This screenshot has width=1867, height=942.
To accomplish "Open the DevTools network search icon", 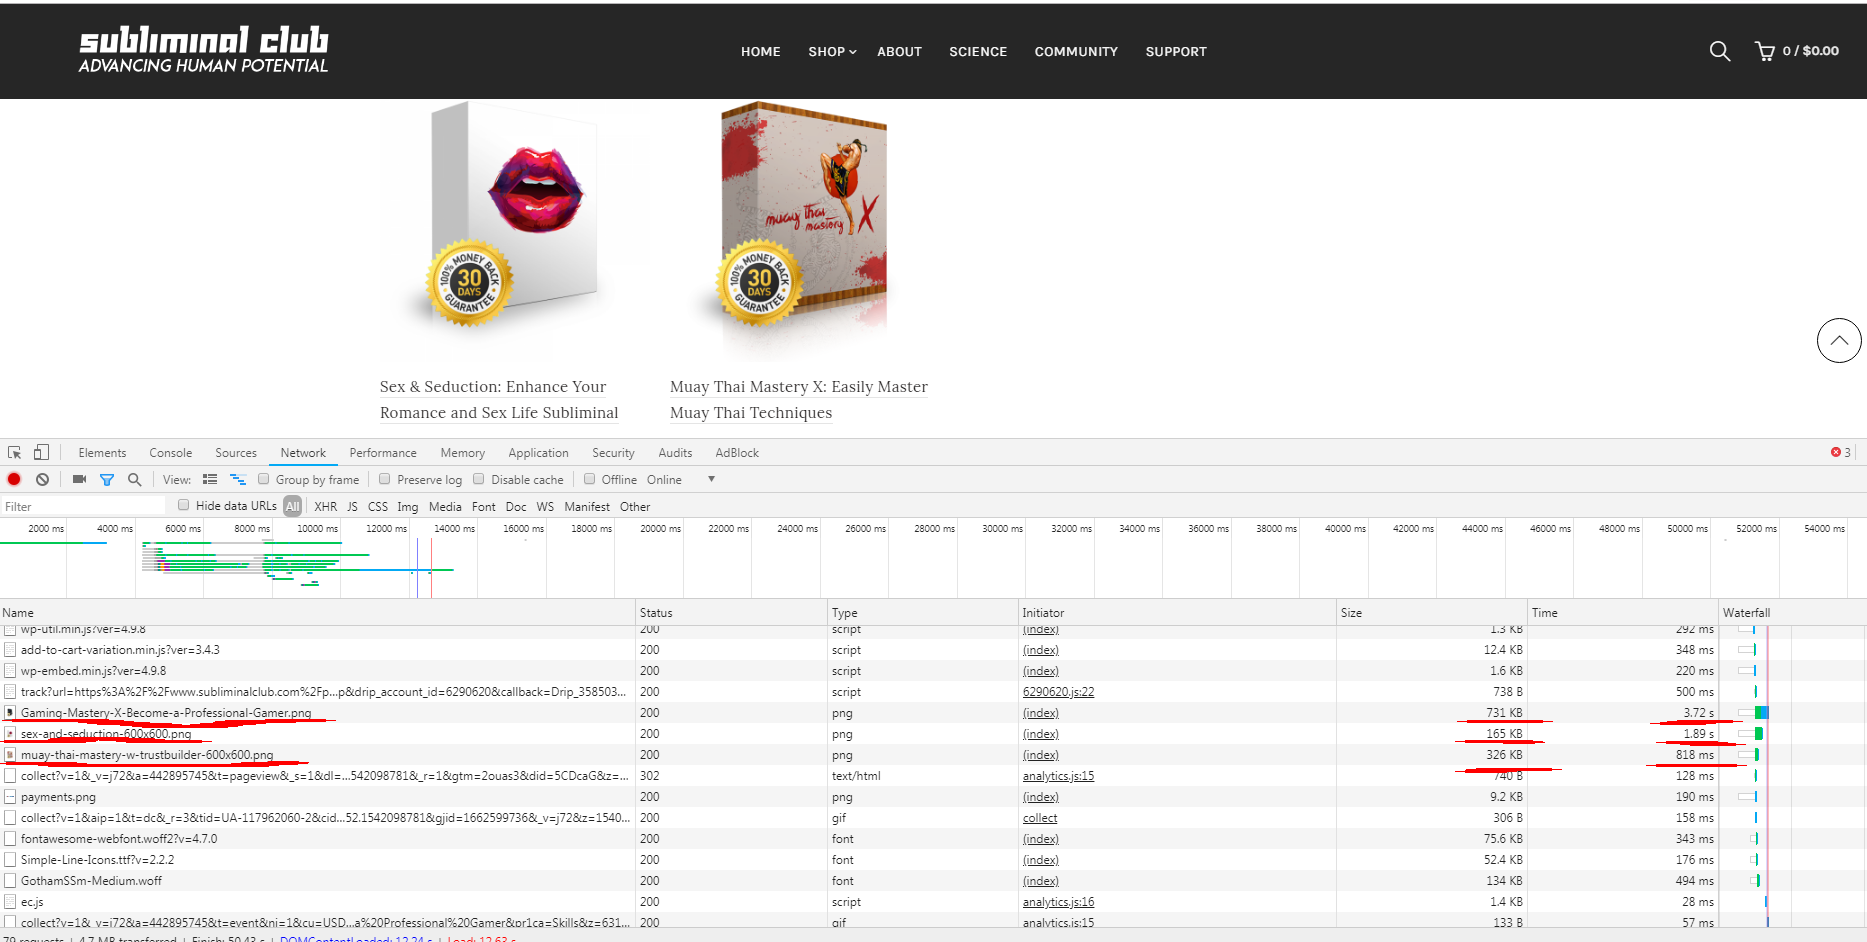I will (x=135, y=480).
